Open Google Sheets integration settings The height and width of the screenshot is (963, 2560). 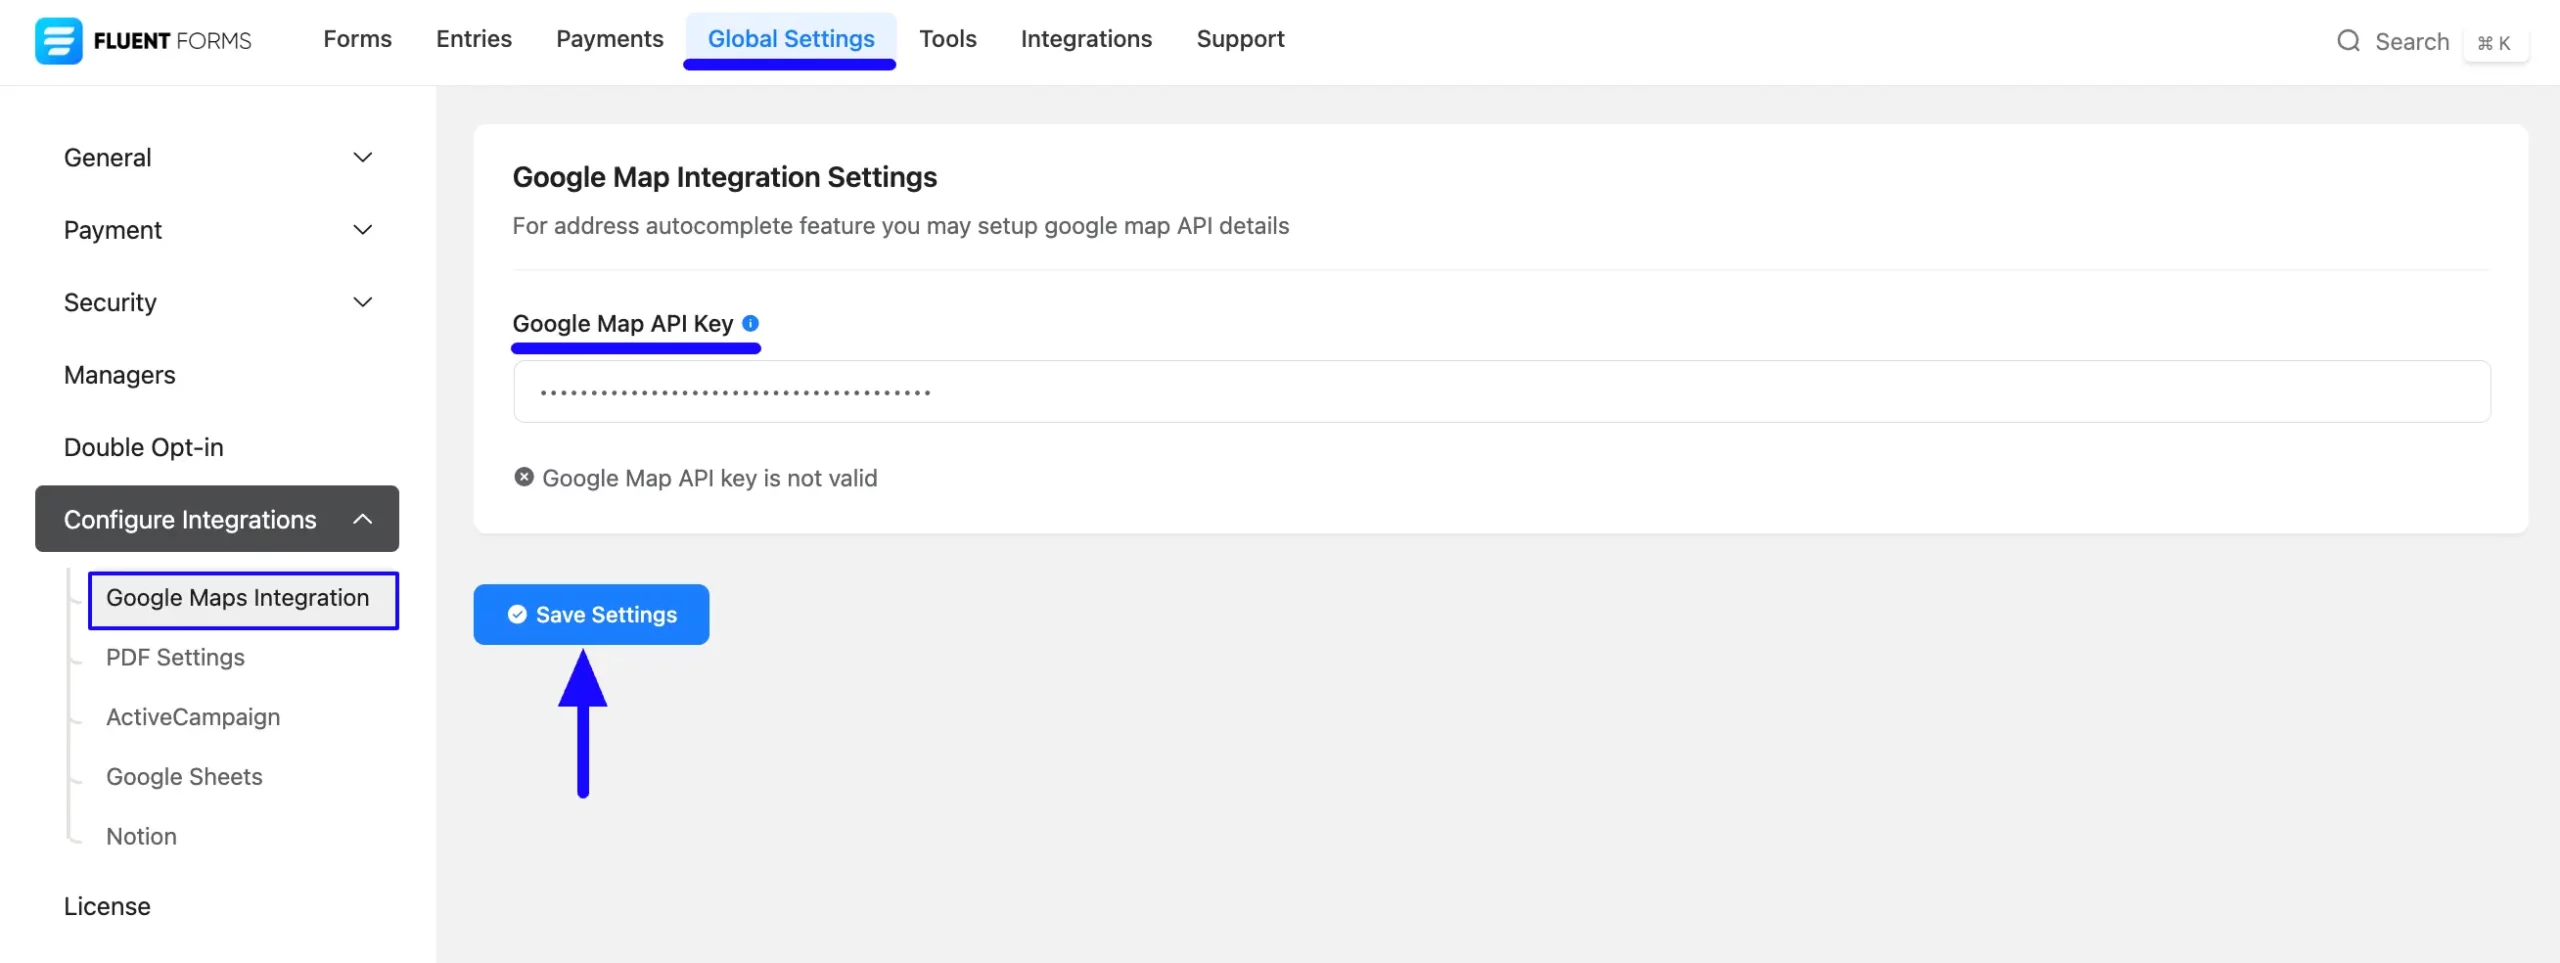coord(184,777)
